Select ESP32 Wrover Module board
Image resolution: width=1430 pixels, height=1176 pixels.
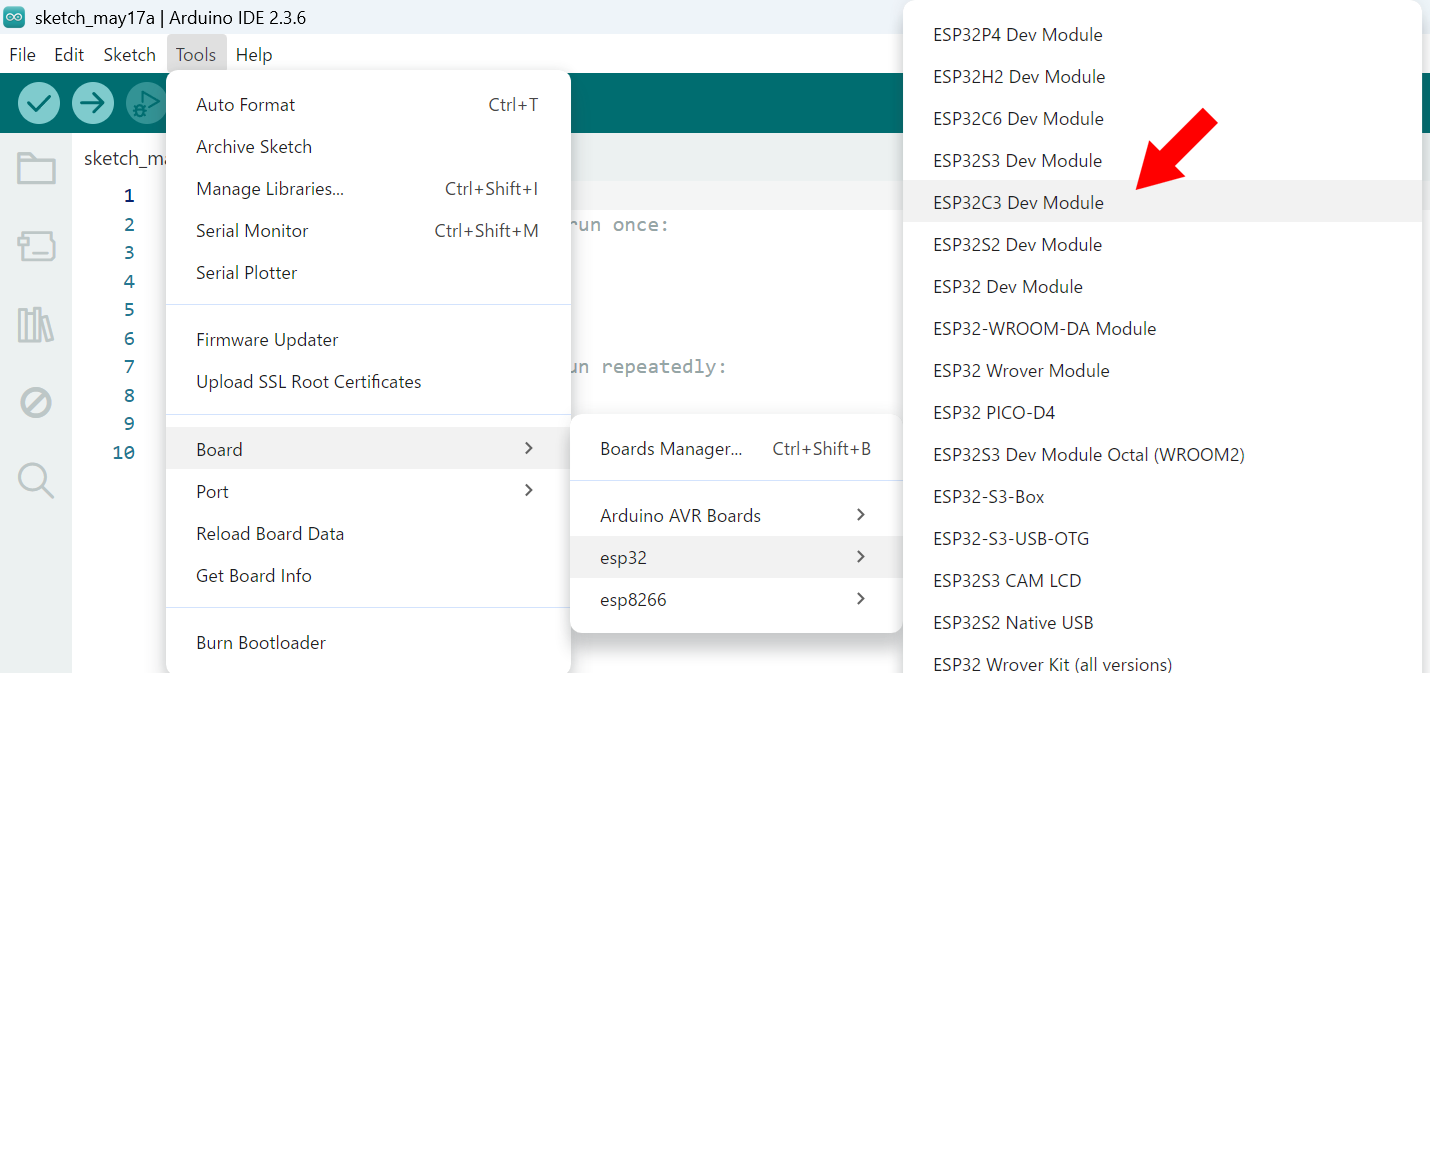(x=1162, y=371)
